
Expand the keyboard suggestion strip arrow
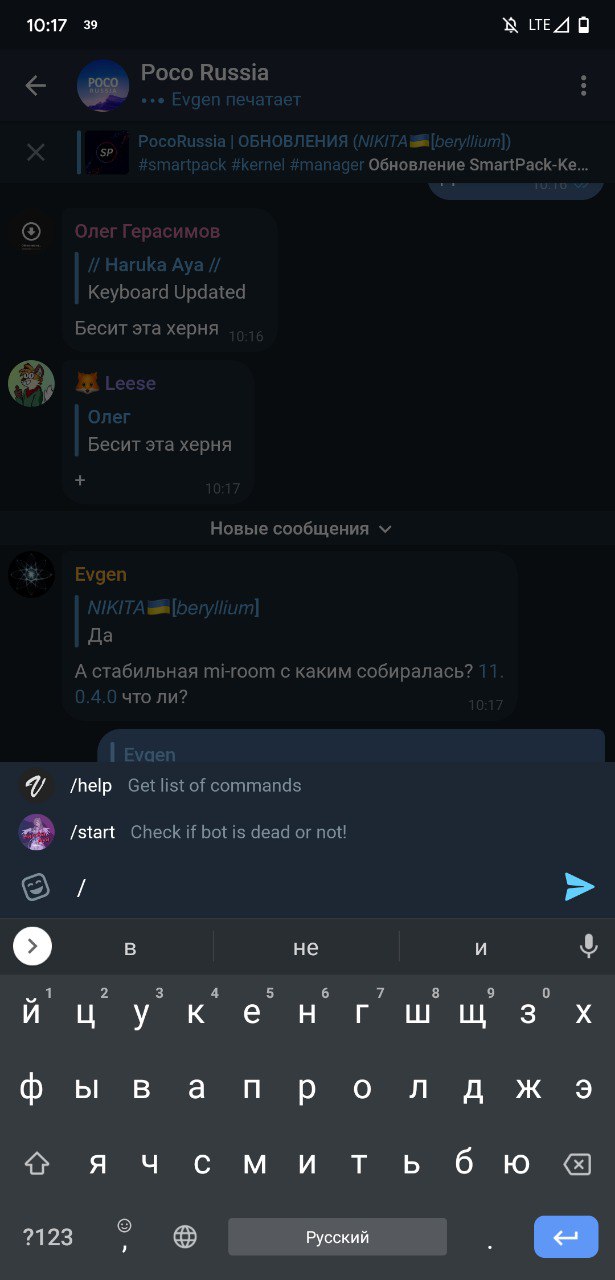click(x=32, y=946)
